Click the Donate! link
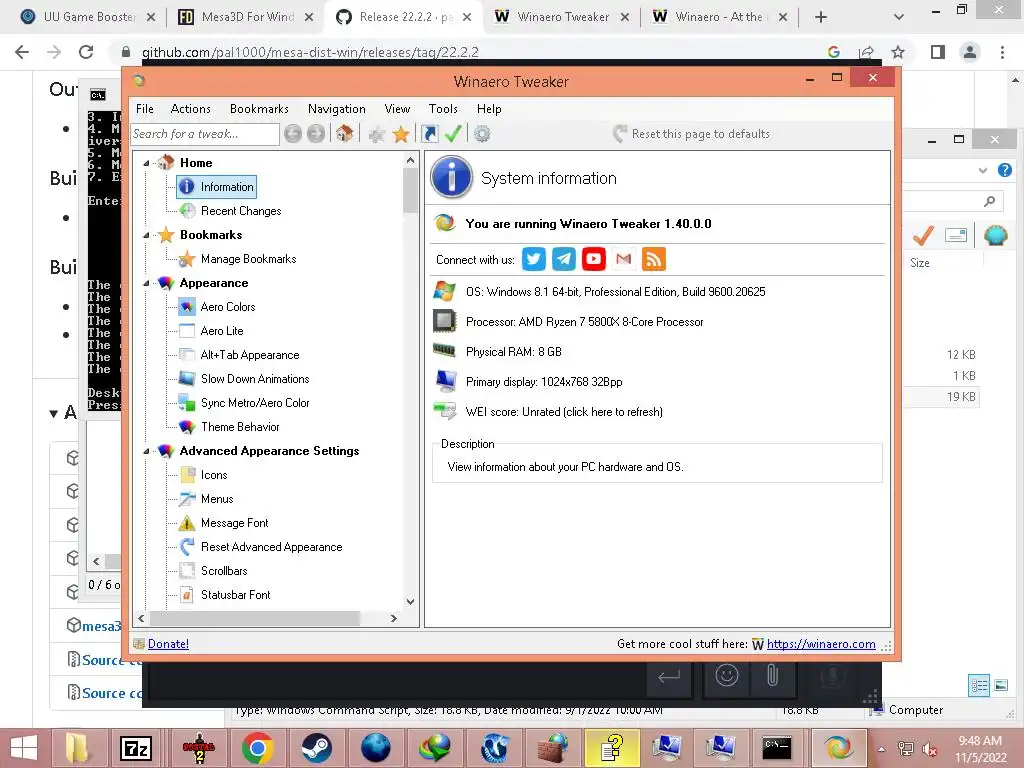 click(168, 644)
